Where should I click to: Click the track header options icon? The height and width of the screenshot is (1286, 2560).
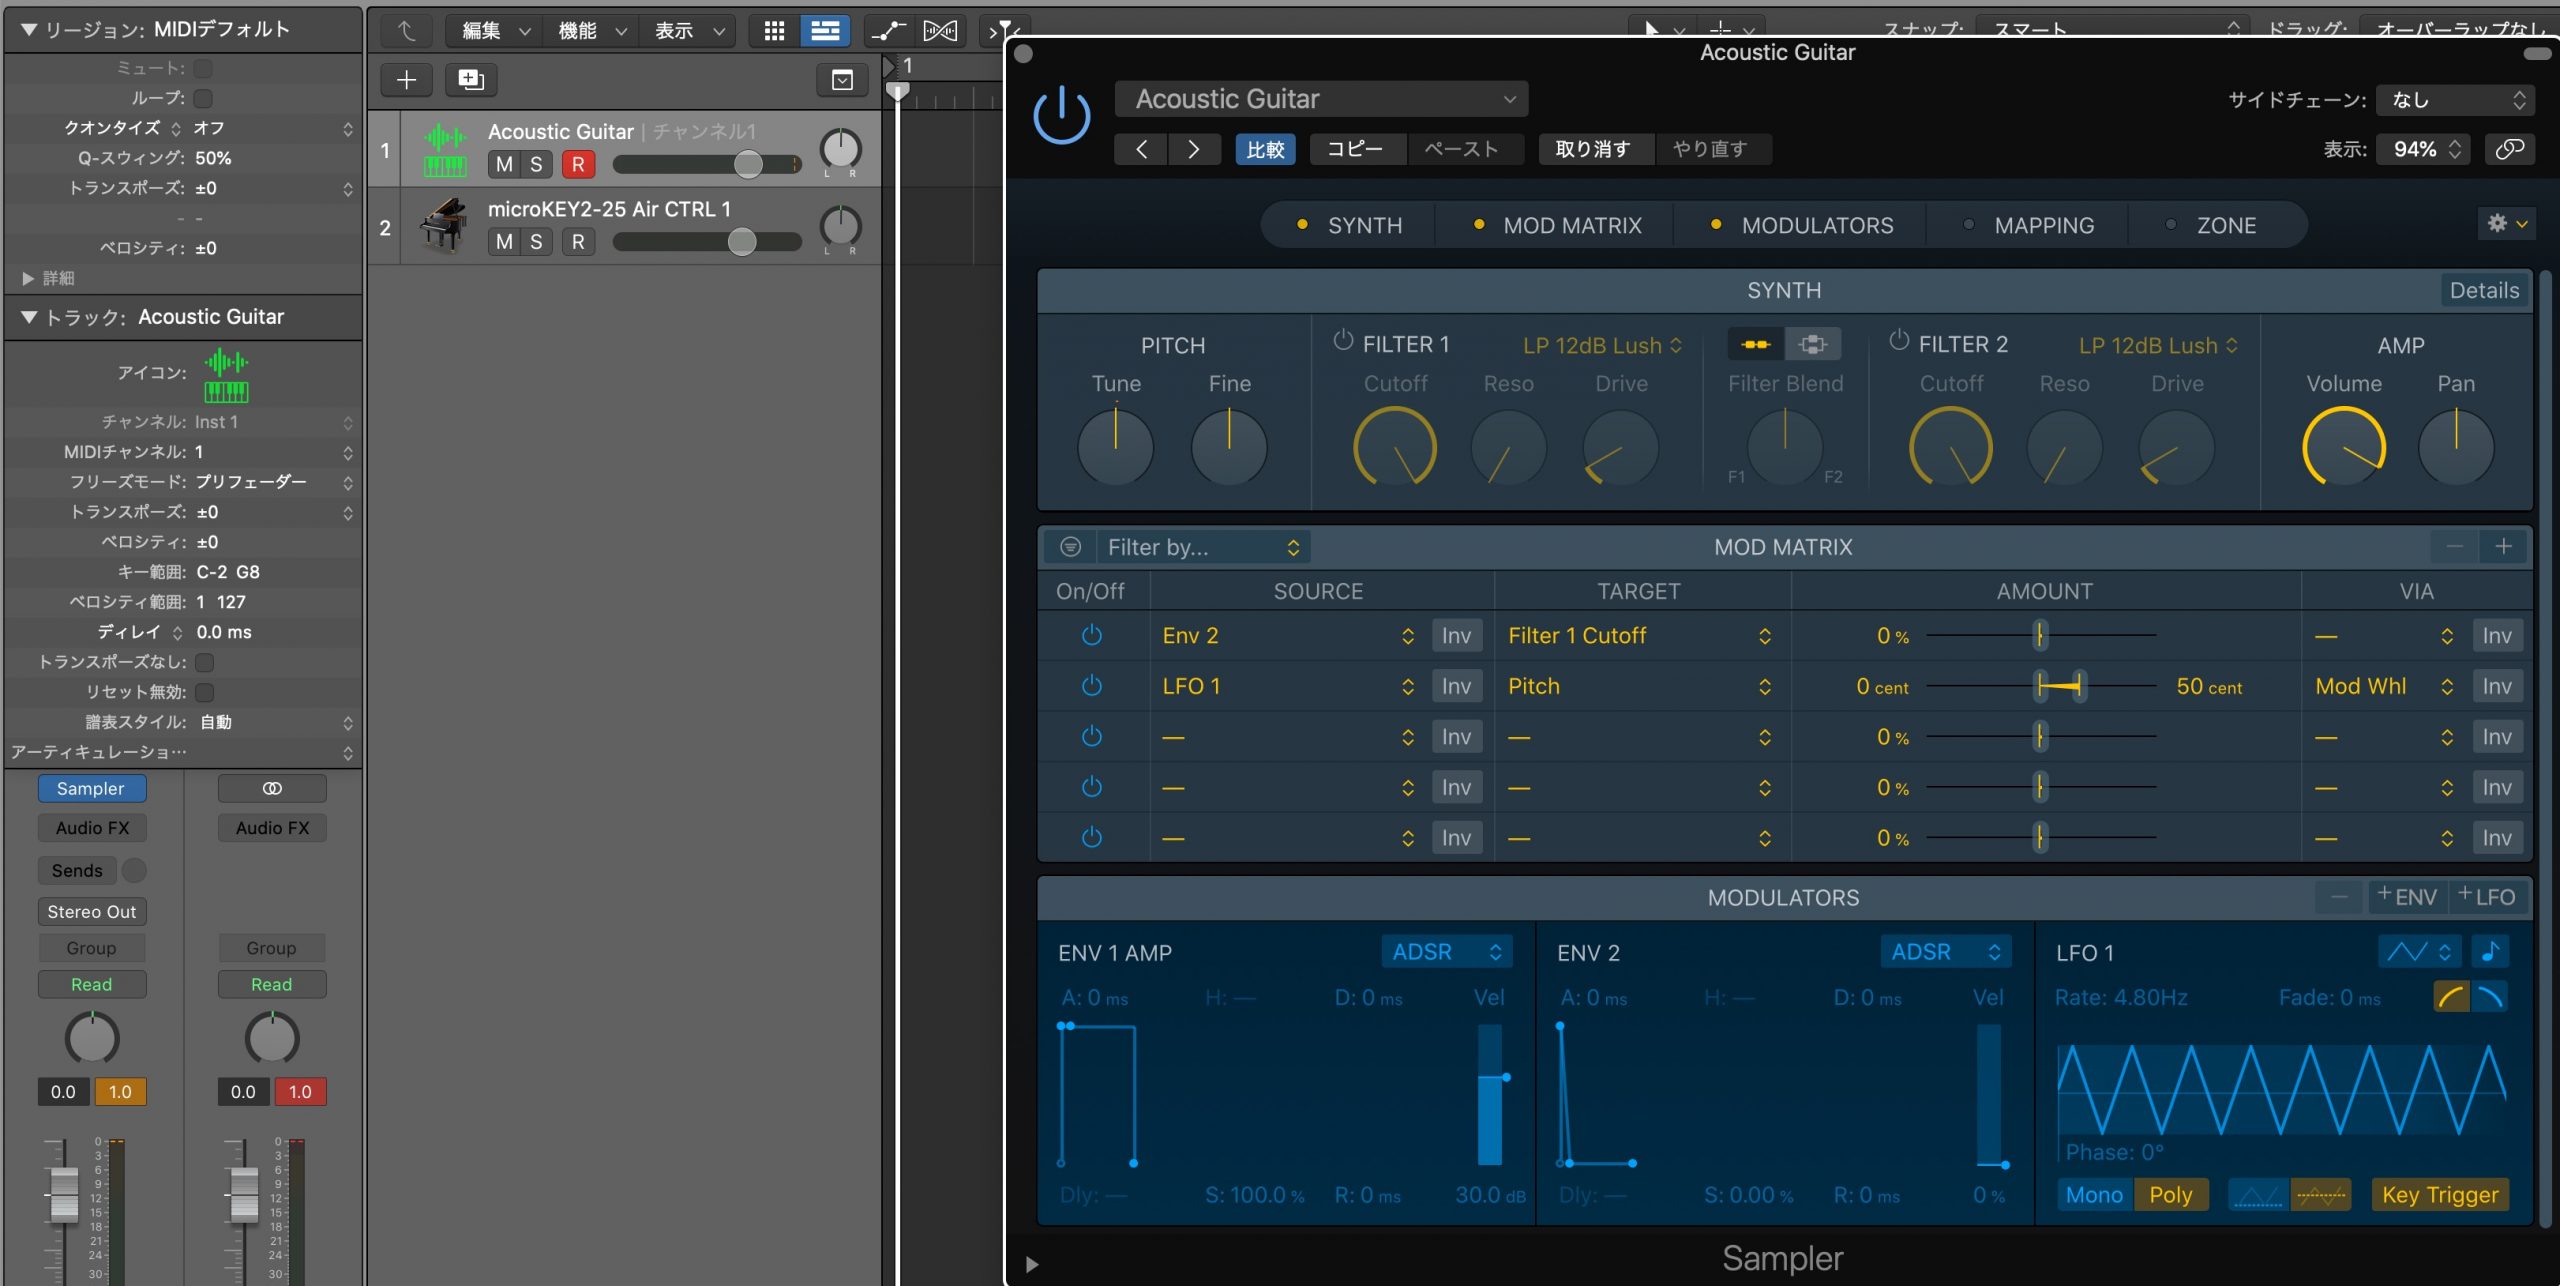coord(843,80)
